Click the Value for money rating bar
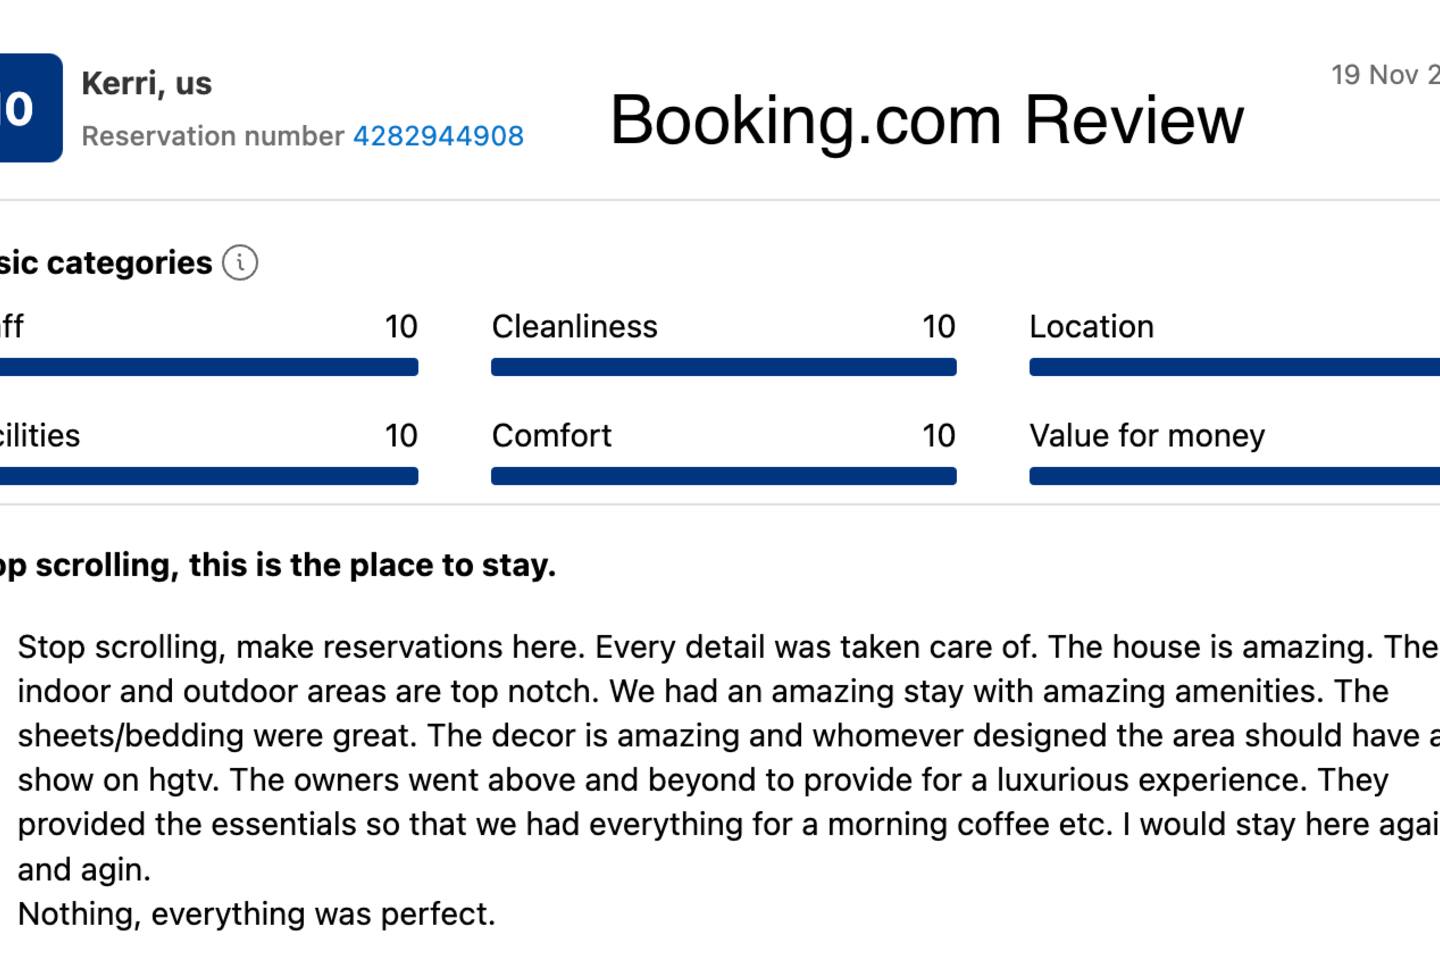 (x=1234, y=476)
